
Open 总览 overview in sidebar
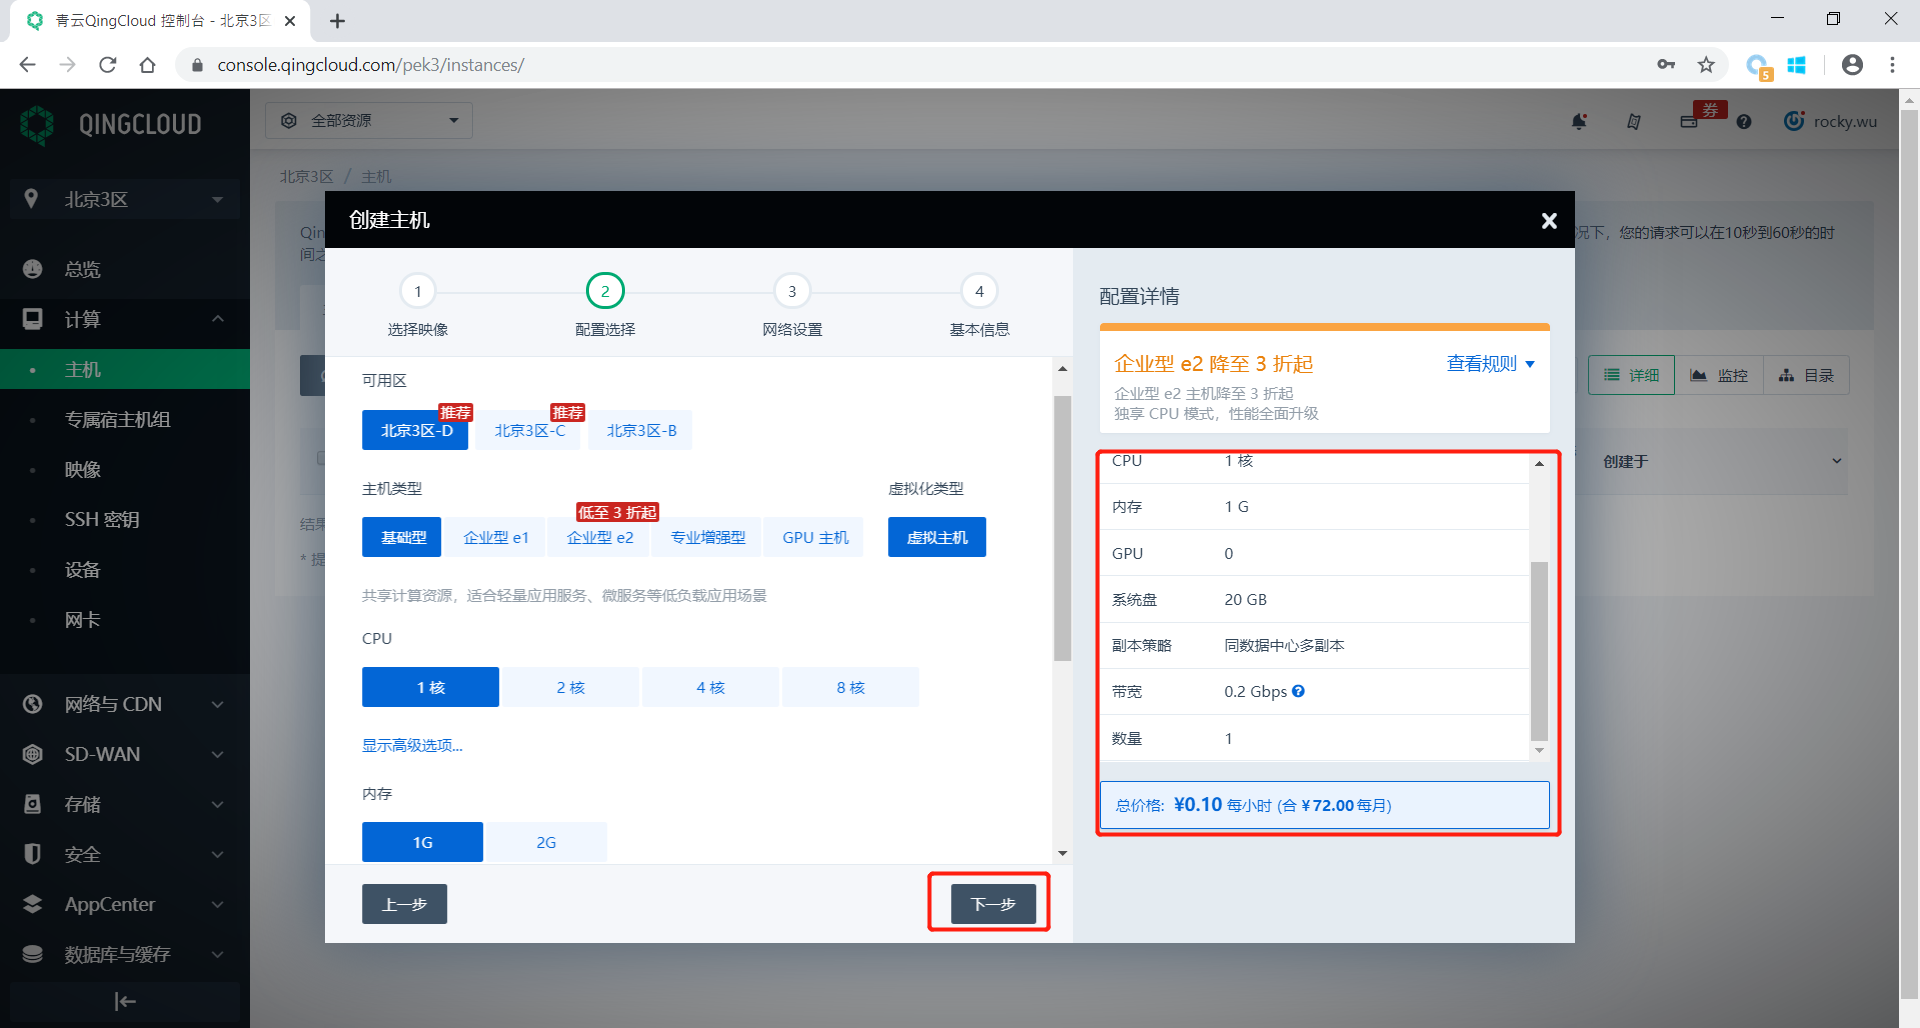125,269
